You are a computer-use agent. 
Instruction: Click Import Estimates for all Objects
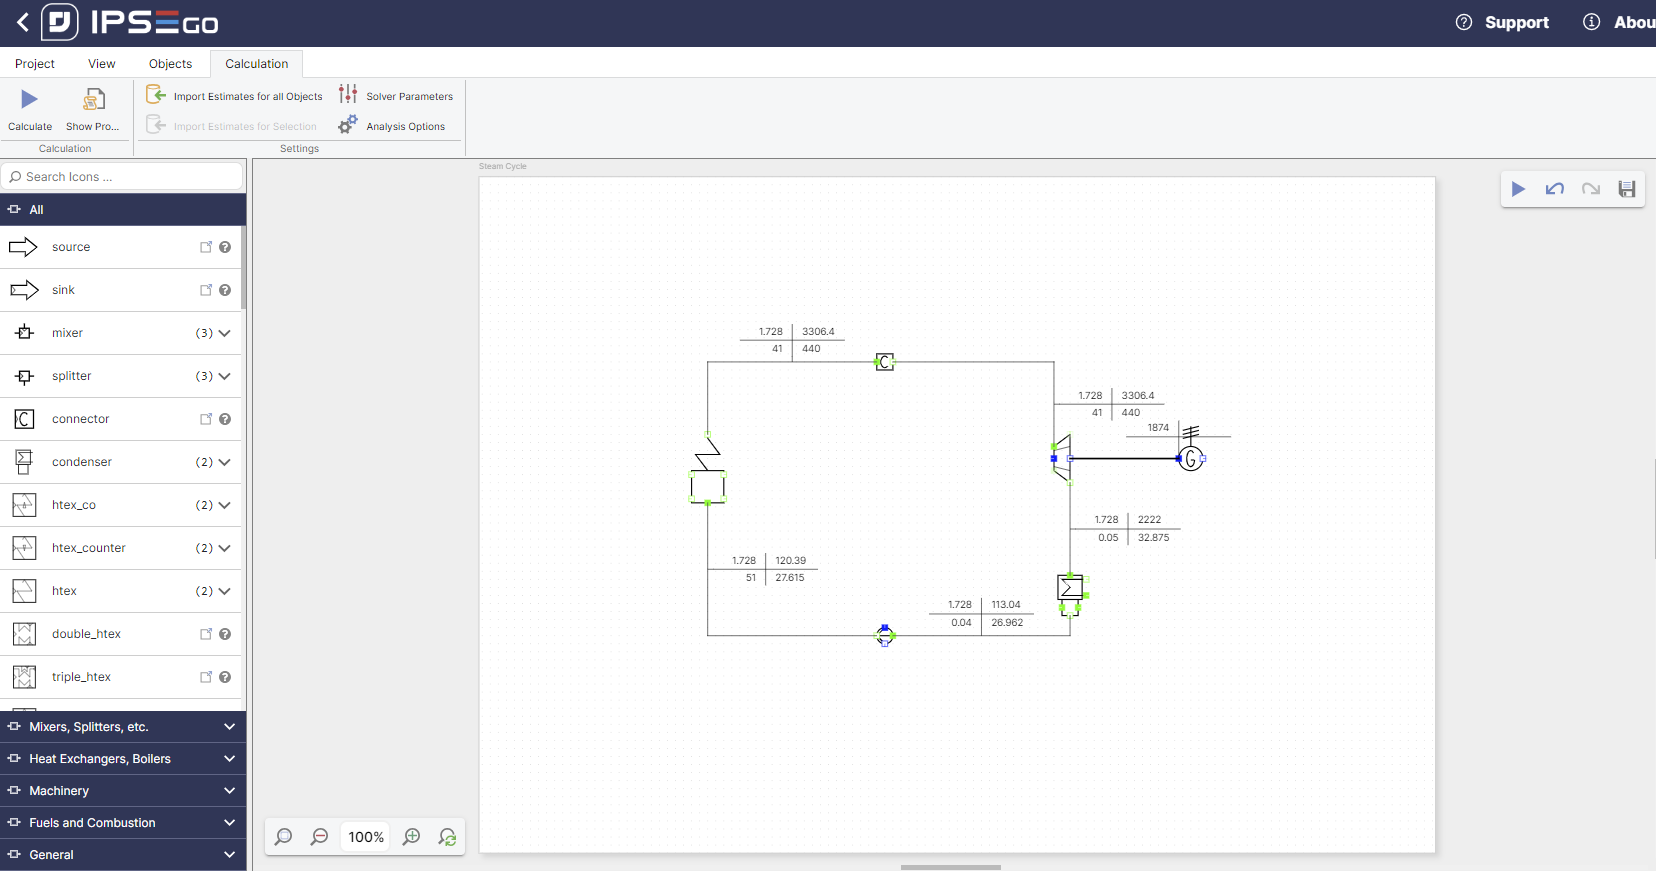[236, 96]
